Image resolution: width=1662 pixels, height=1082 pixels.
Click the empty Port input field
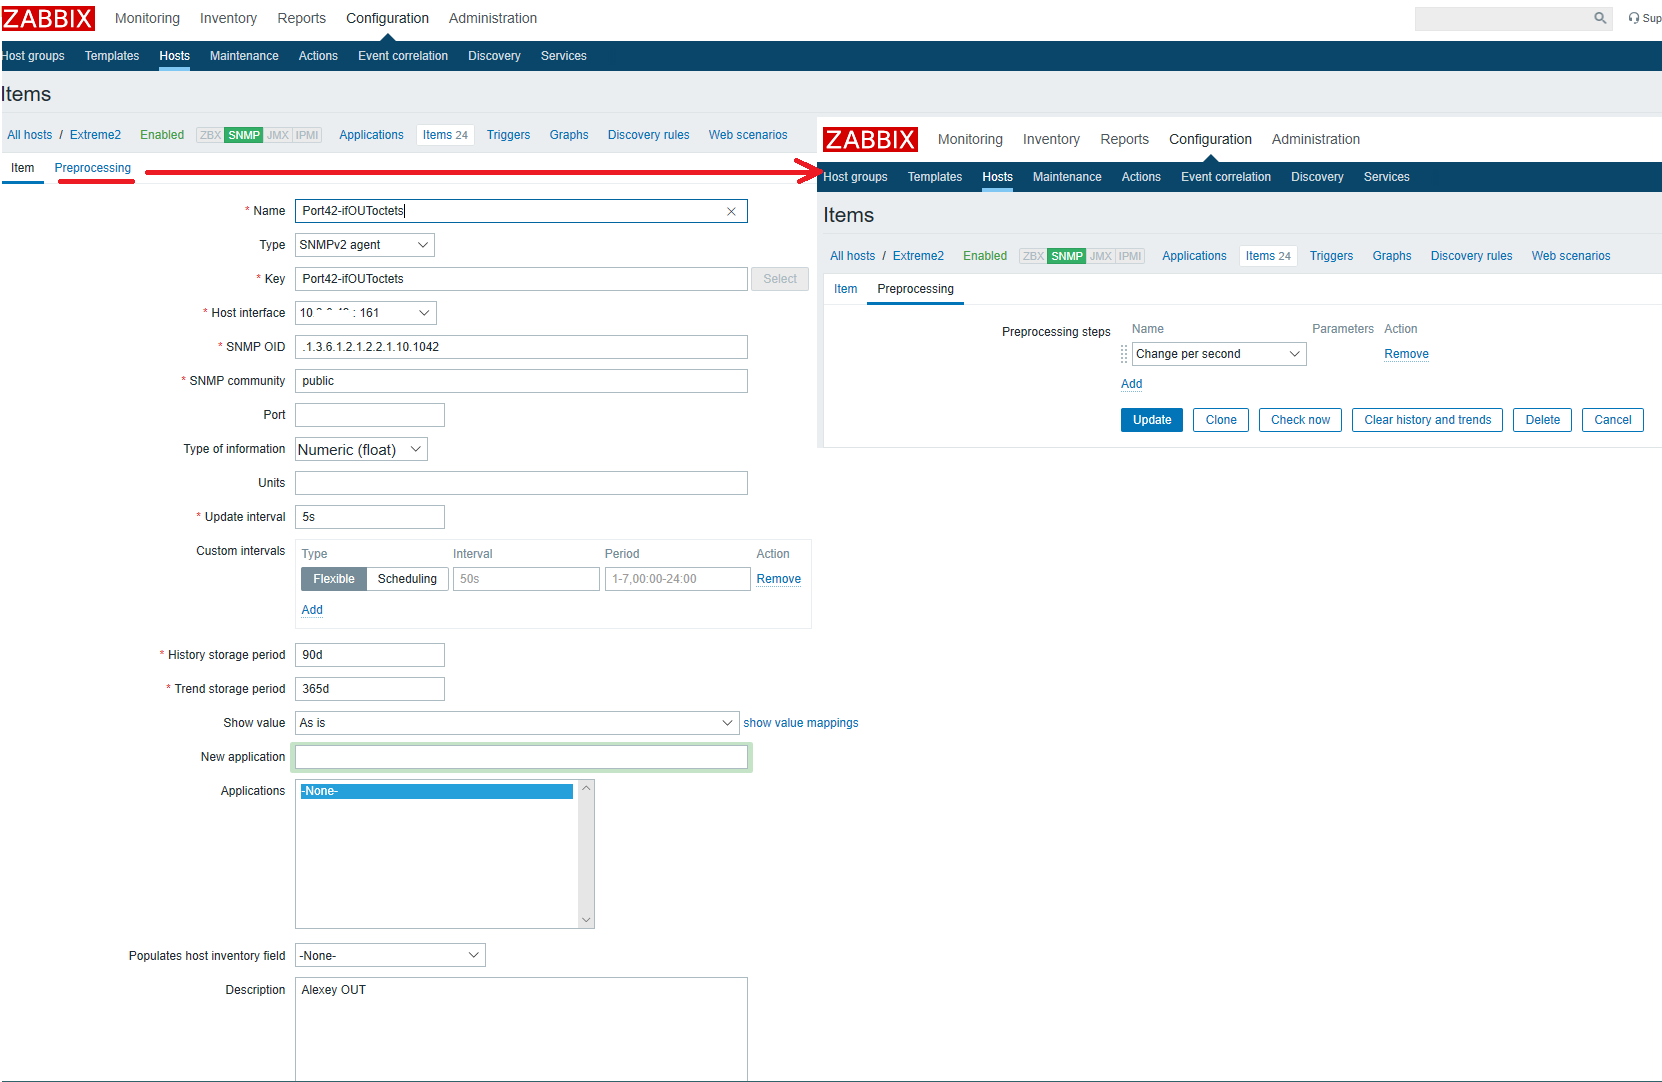pyautogui.click(x=370, y=415)
